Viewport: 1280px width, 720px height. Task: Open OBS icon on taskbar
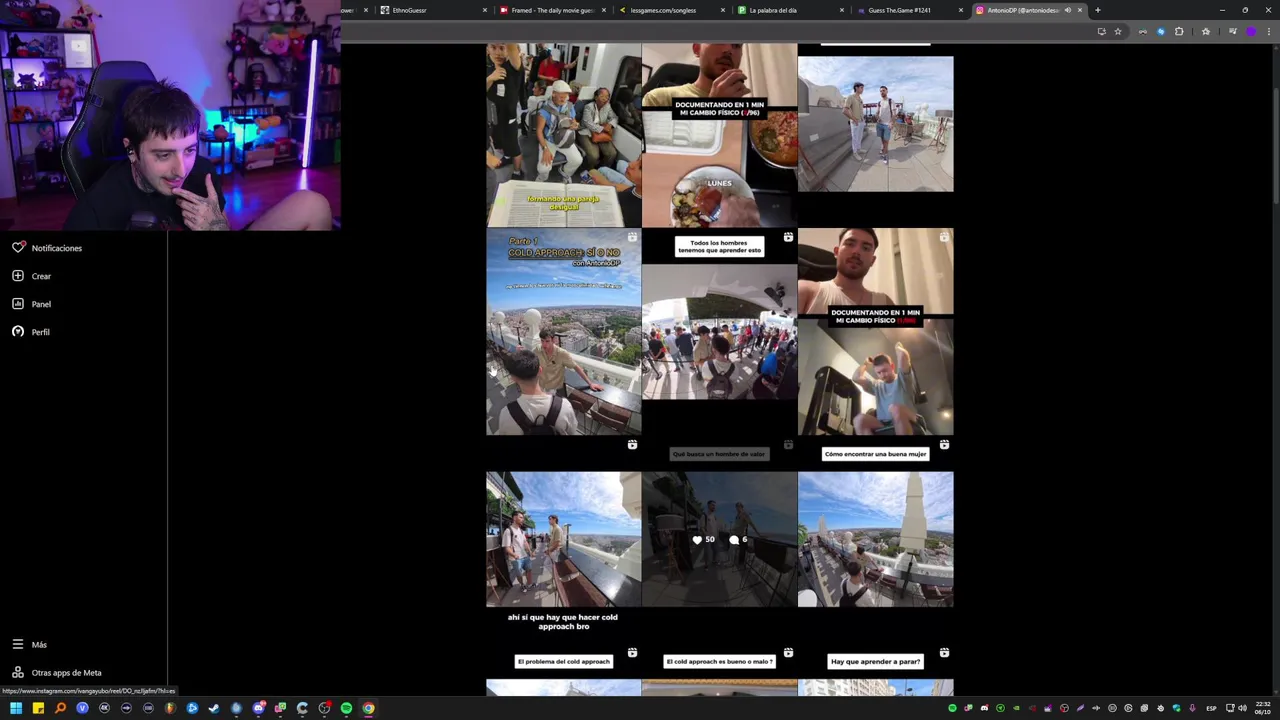tap(324, 708)
